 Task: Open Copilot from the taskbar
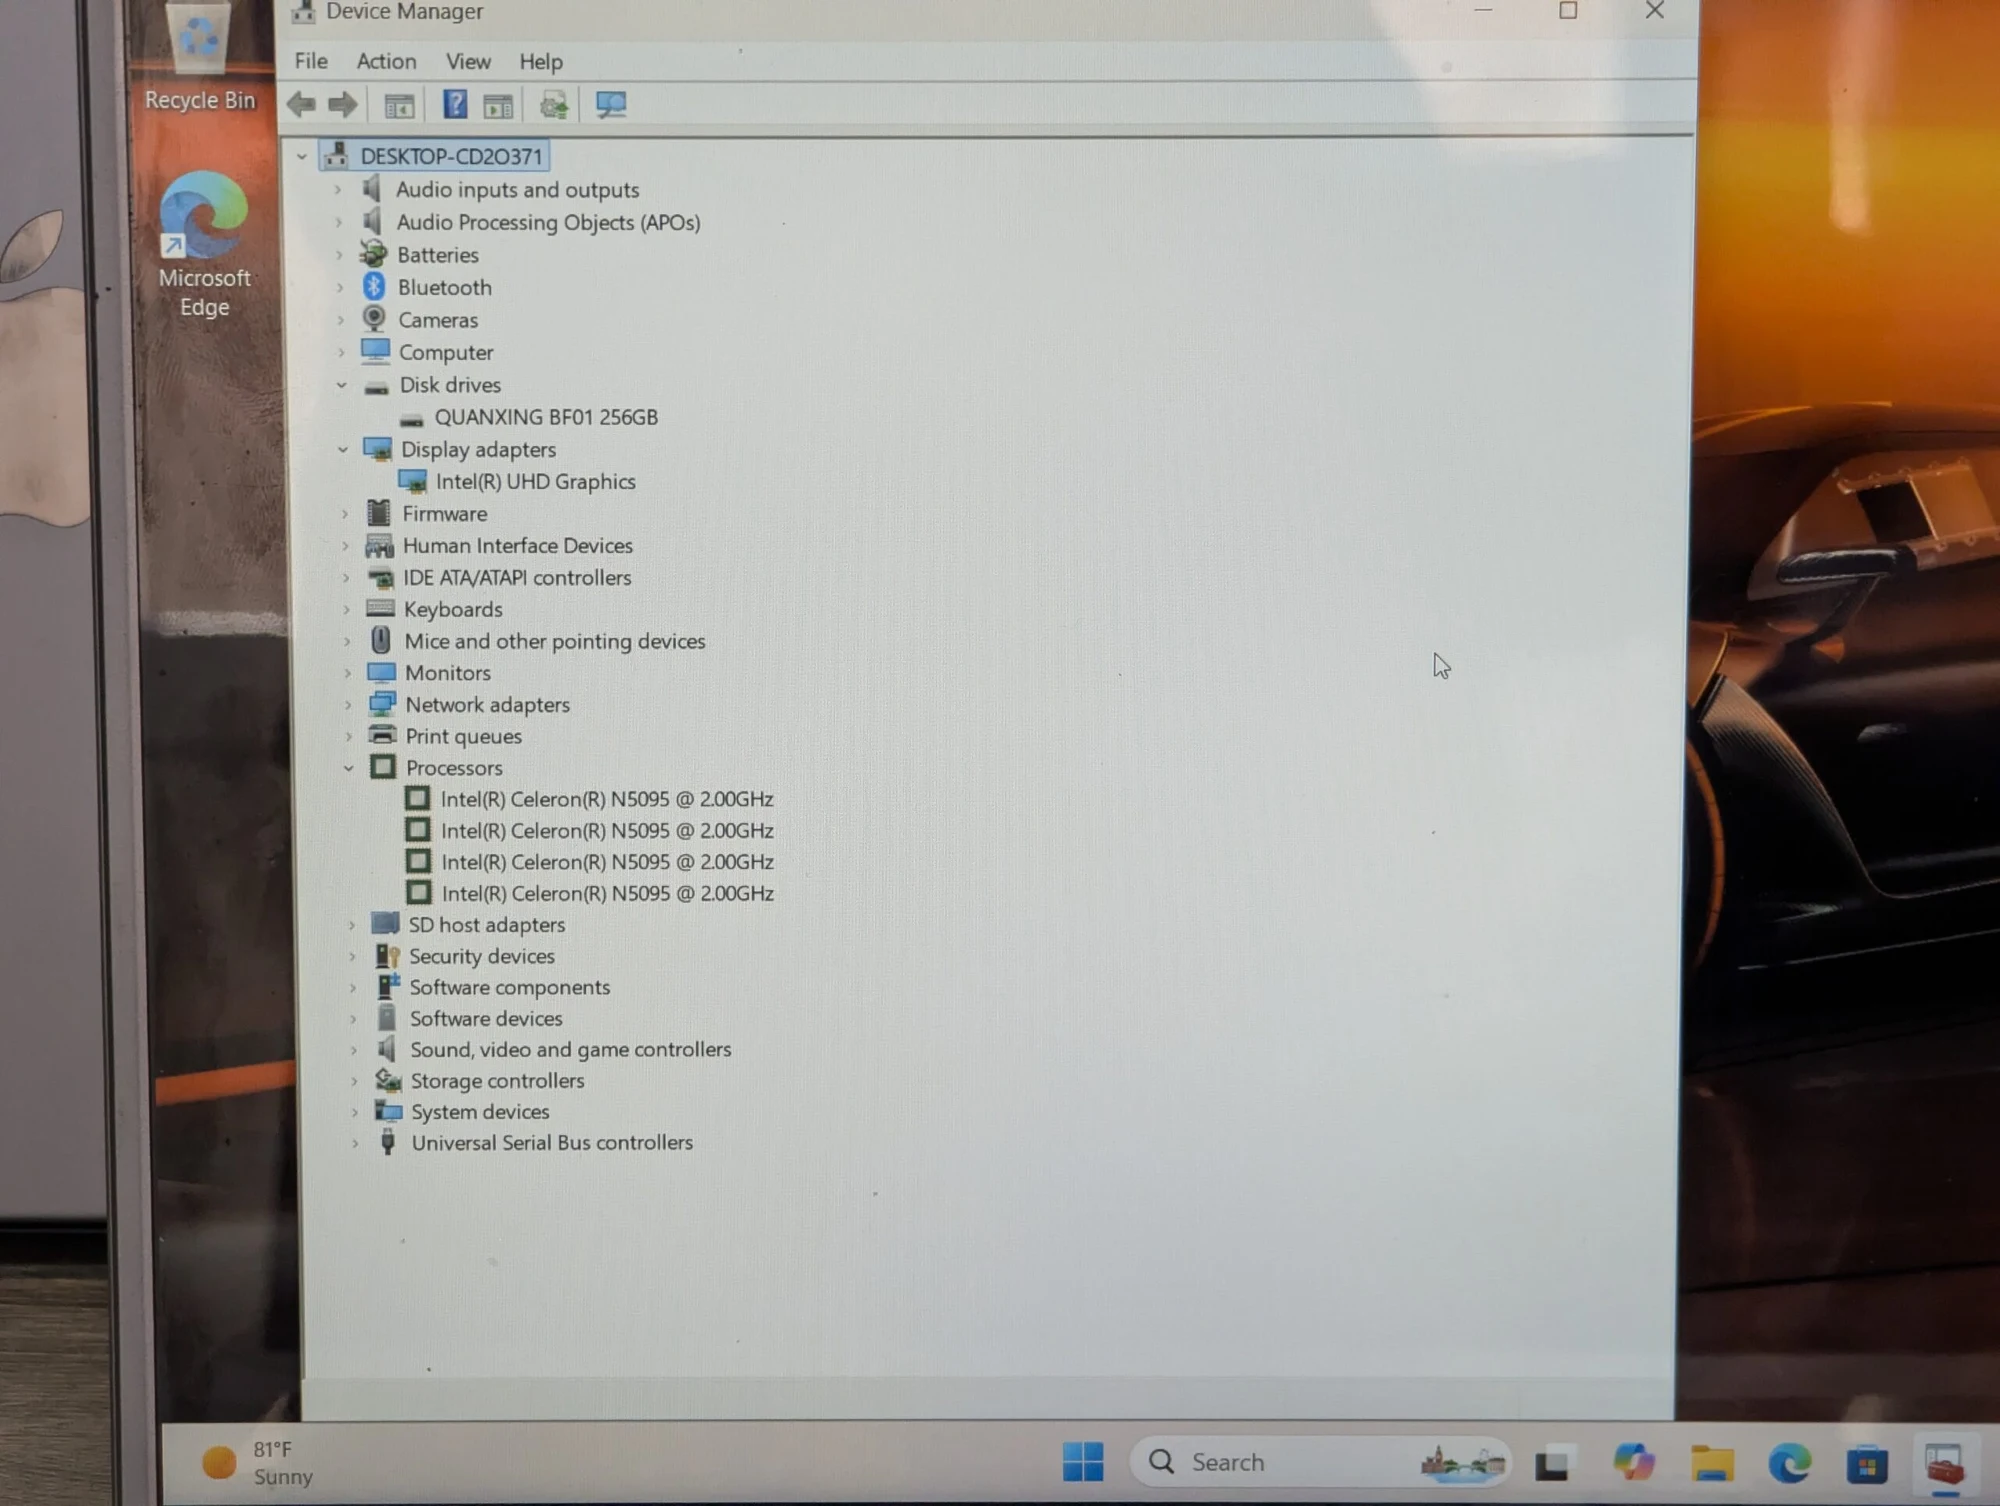coord(1633,1462)
